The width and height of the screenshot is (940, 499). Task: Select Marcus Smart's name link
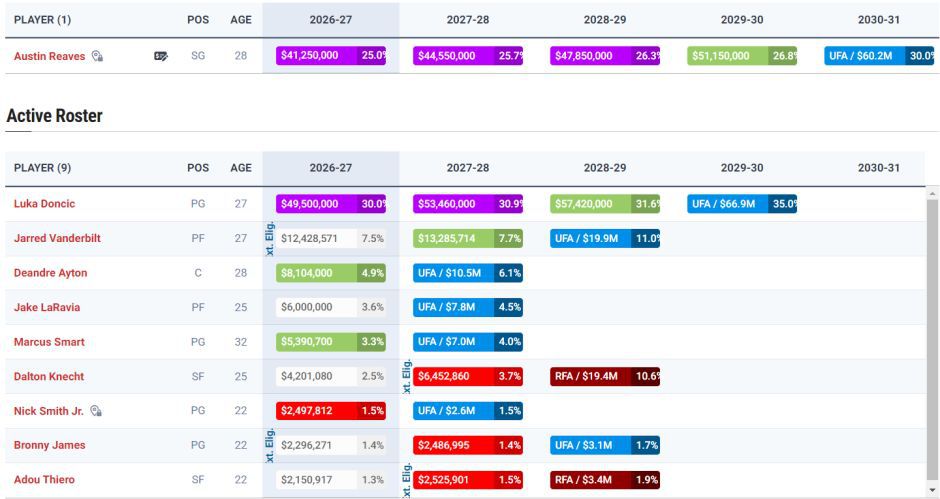point(49,342)
